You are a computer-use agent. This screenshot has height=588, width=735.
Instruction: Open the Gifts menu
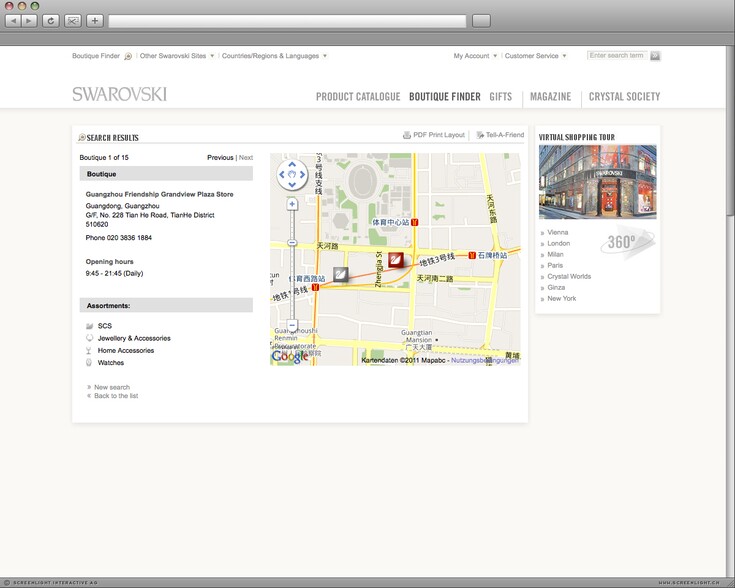(501, 97)
